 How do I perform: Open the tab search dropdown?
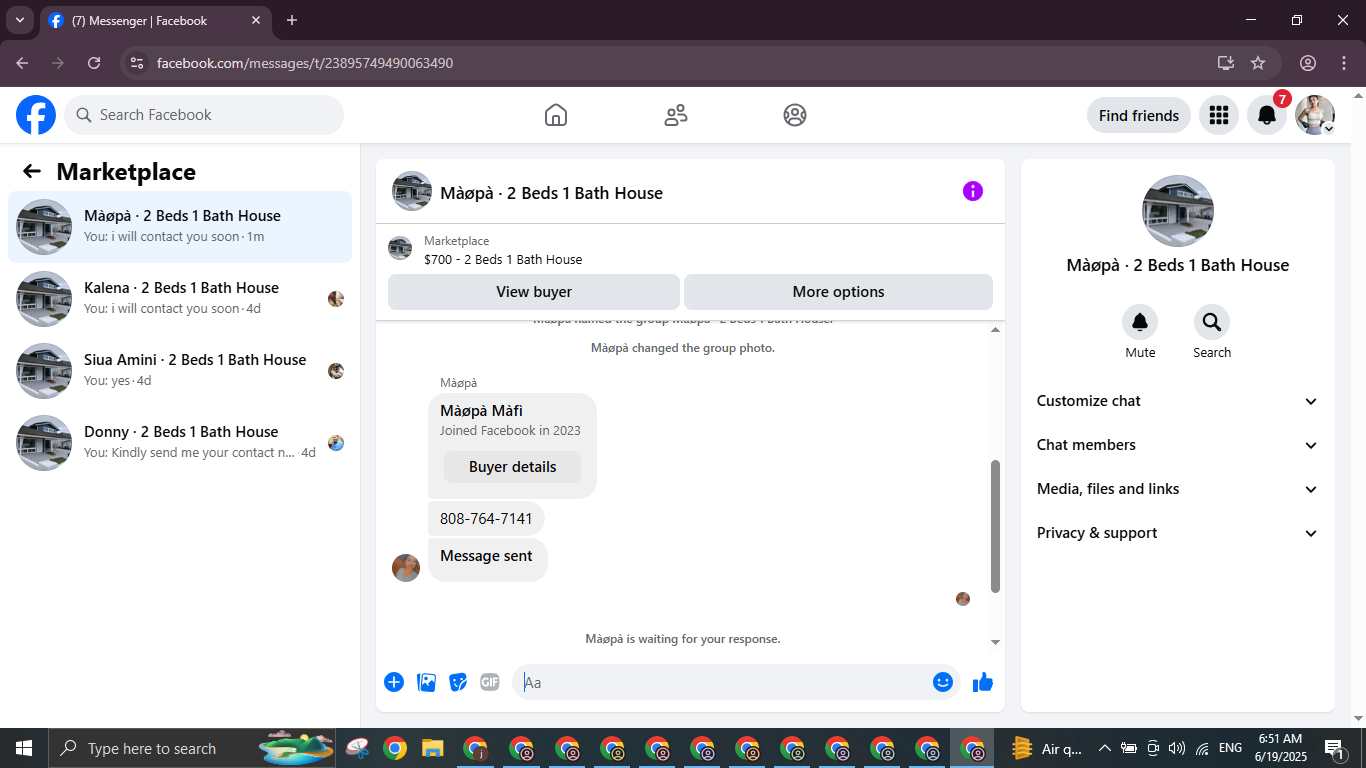pos(19,20)
